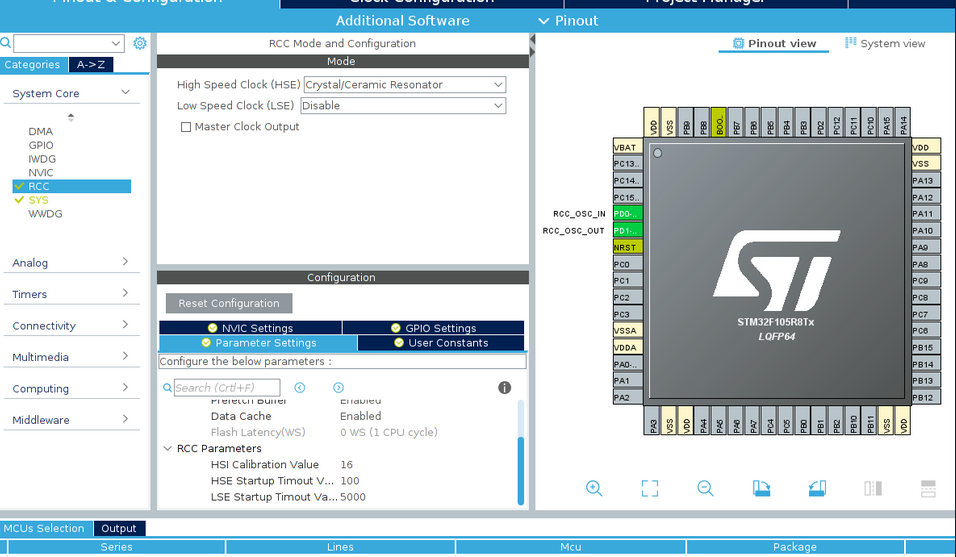Screen dimensions: 956x557
Task: Collapse the System Core category
Action: coord(126,93)
